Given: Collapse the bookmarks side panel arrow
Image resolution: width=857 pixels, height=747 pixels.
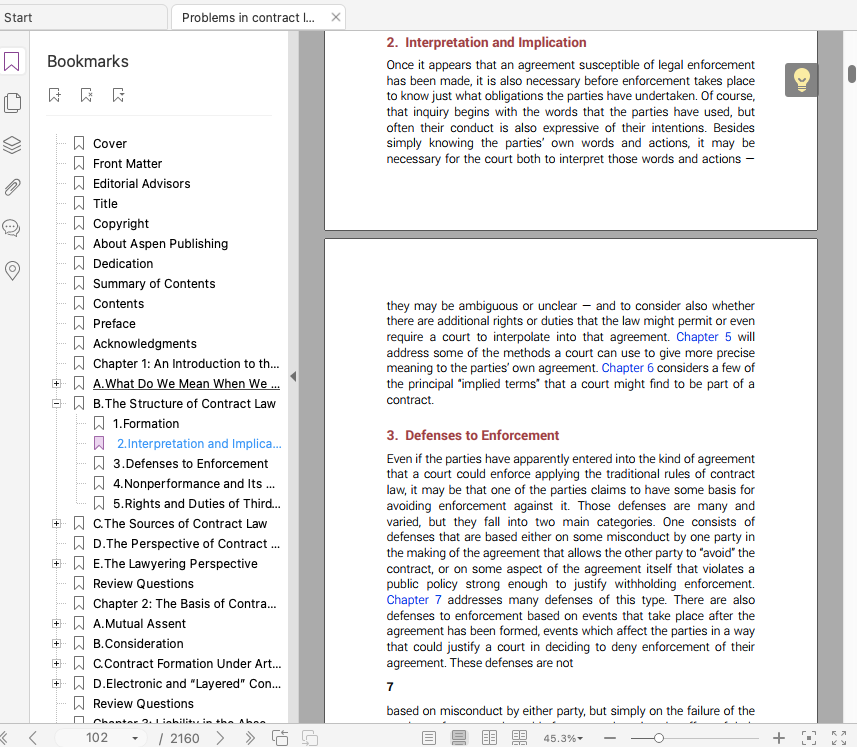Looking at the screenshot, I should click(x=294, y=377).
